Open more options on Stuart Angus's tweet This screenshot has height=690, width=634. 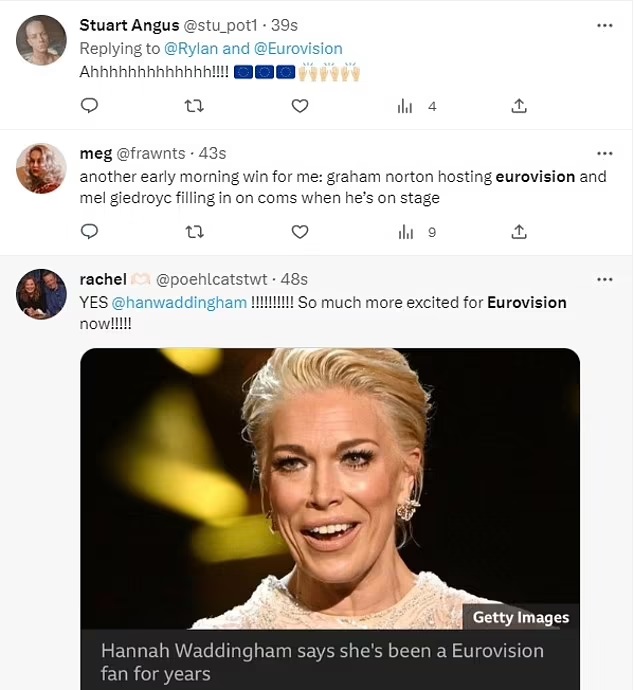pyautogui.click(x=604, y=25)
